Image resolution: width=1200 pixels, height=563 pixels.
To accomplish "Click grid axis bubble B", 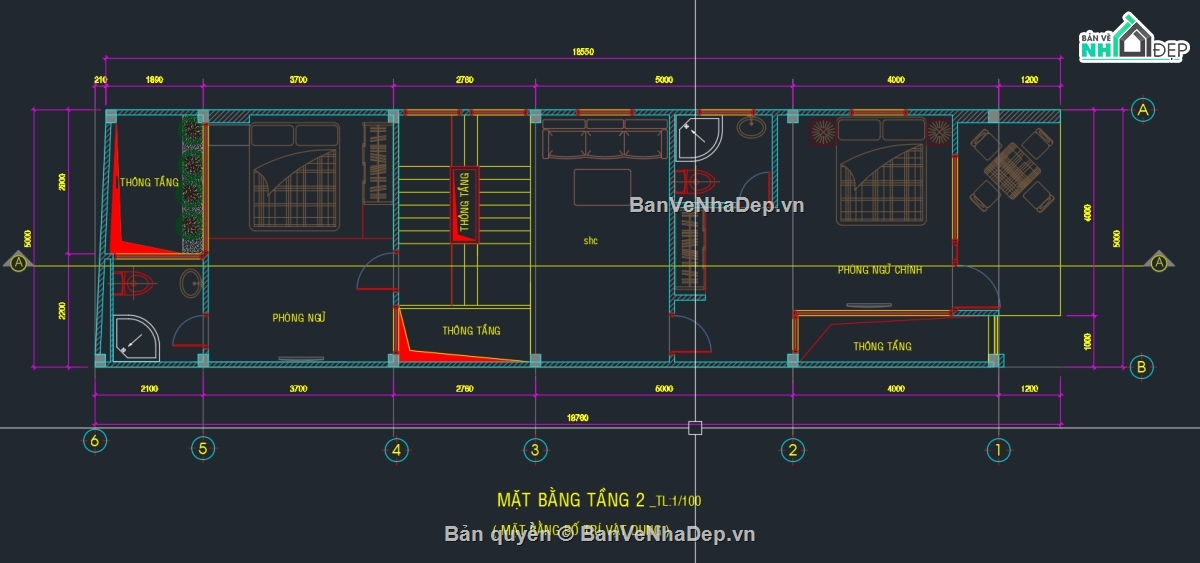I will [x=1142, y=366].
